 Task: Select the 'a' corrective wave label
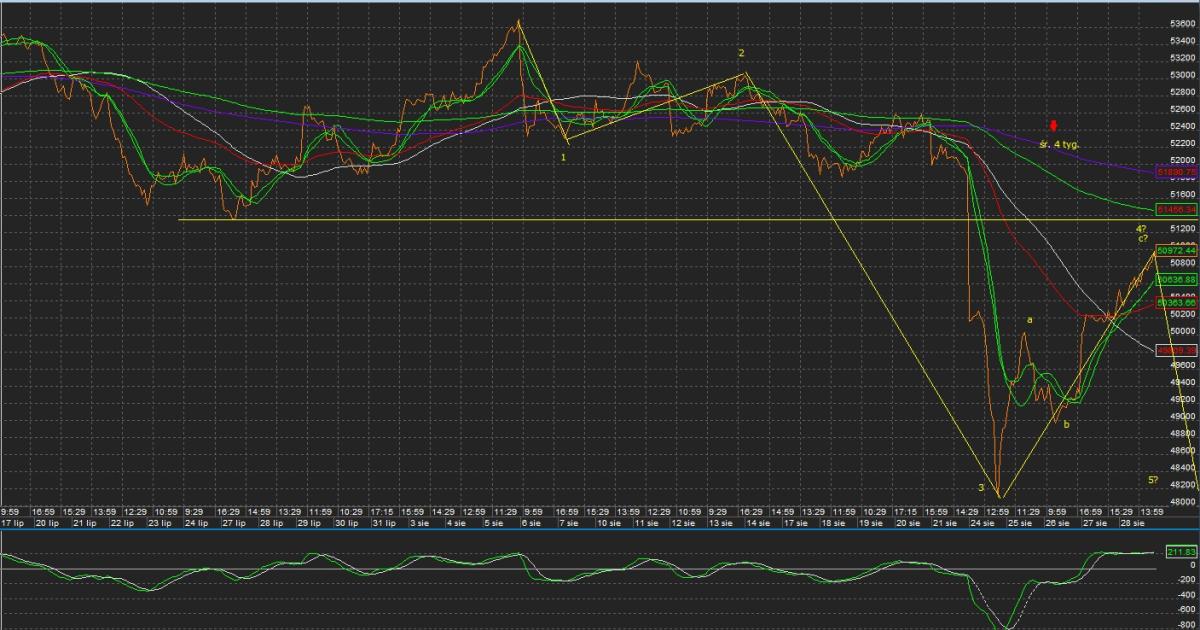(1030, 320)
